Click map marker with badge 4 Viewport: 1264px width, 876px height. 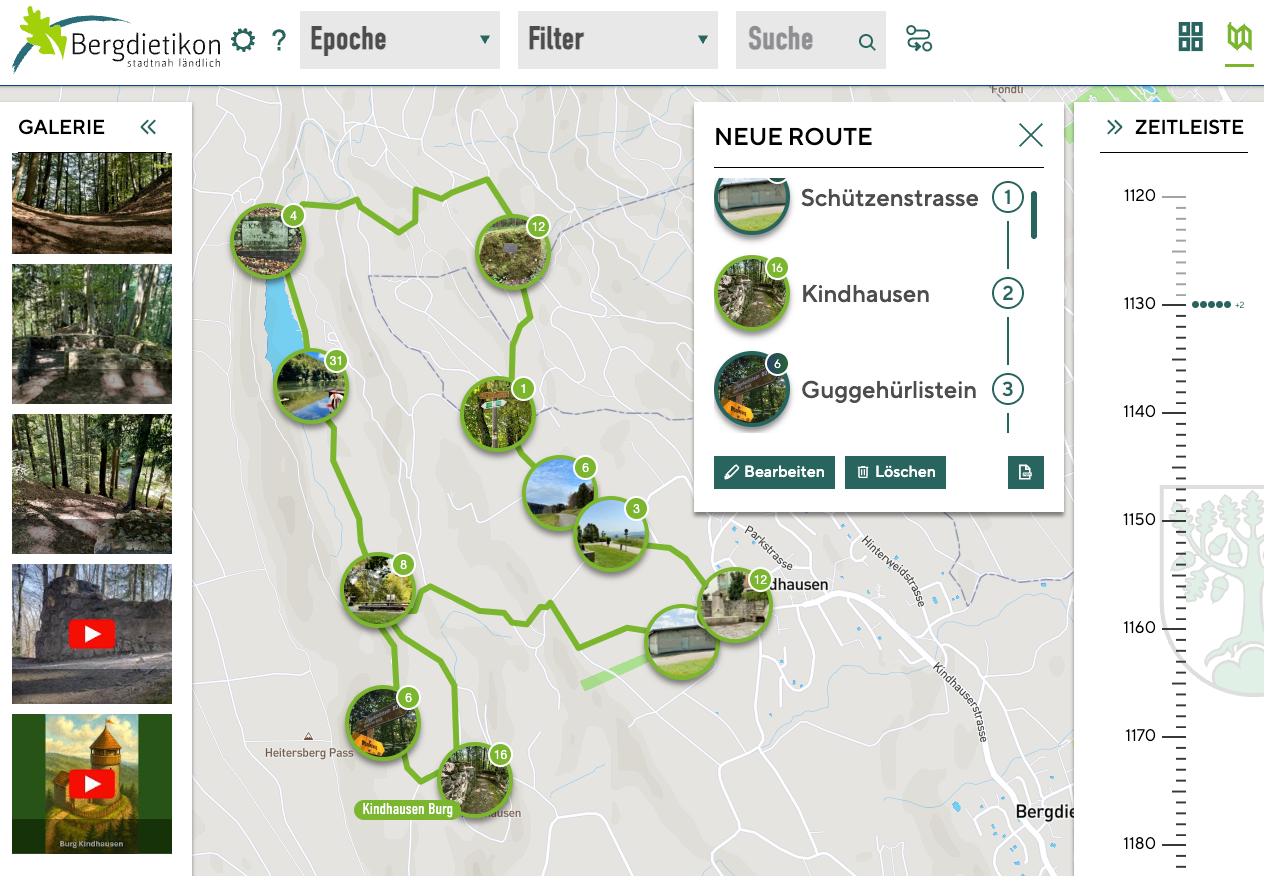point(268,240)
